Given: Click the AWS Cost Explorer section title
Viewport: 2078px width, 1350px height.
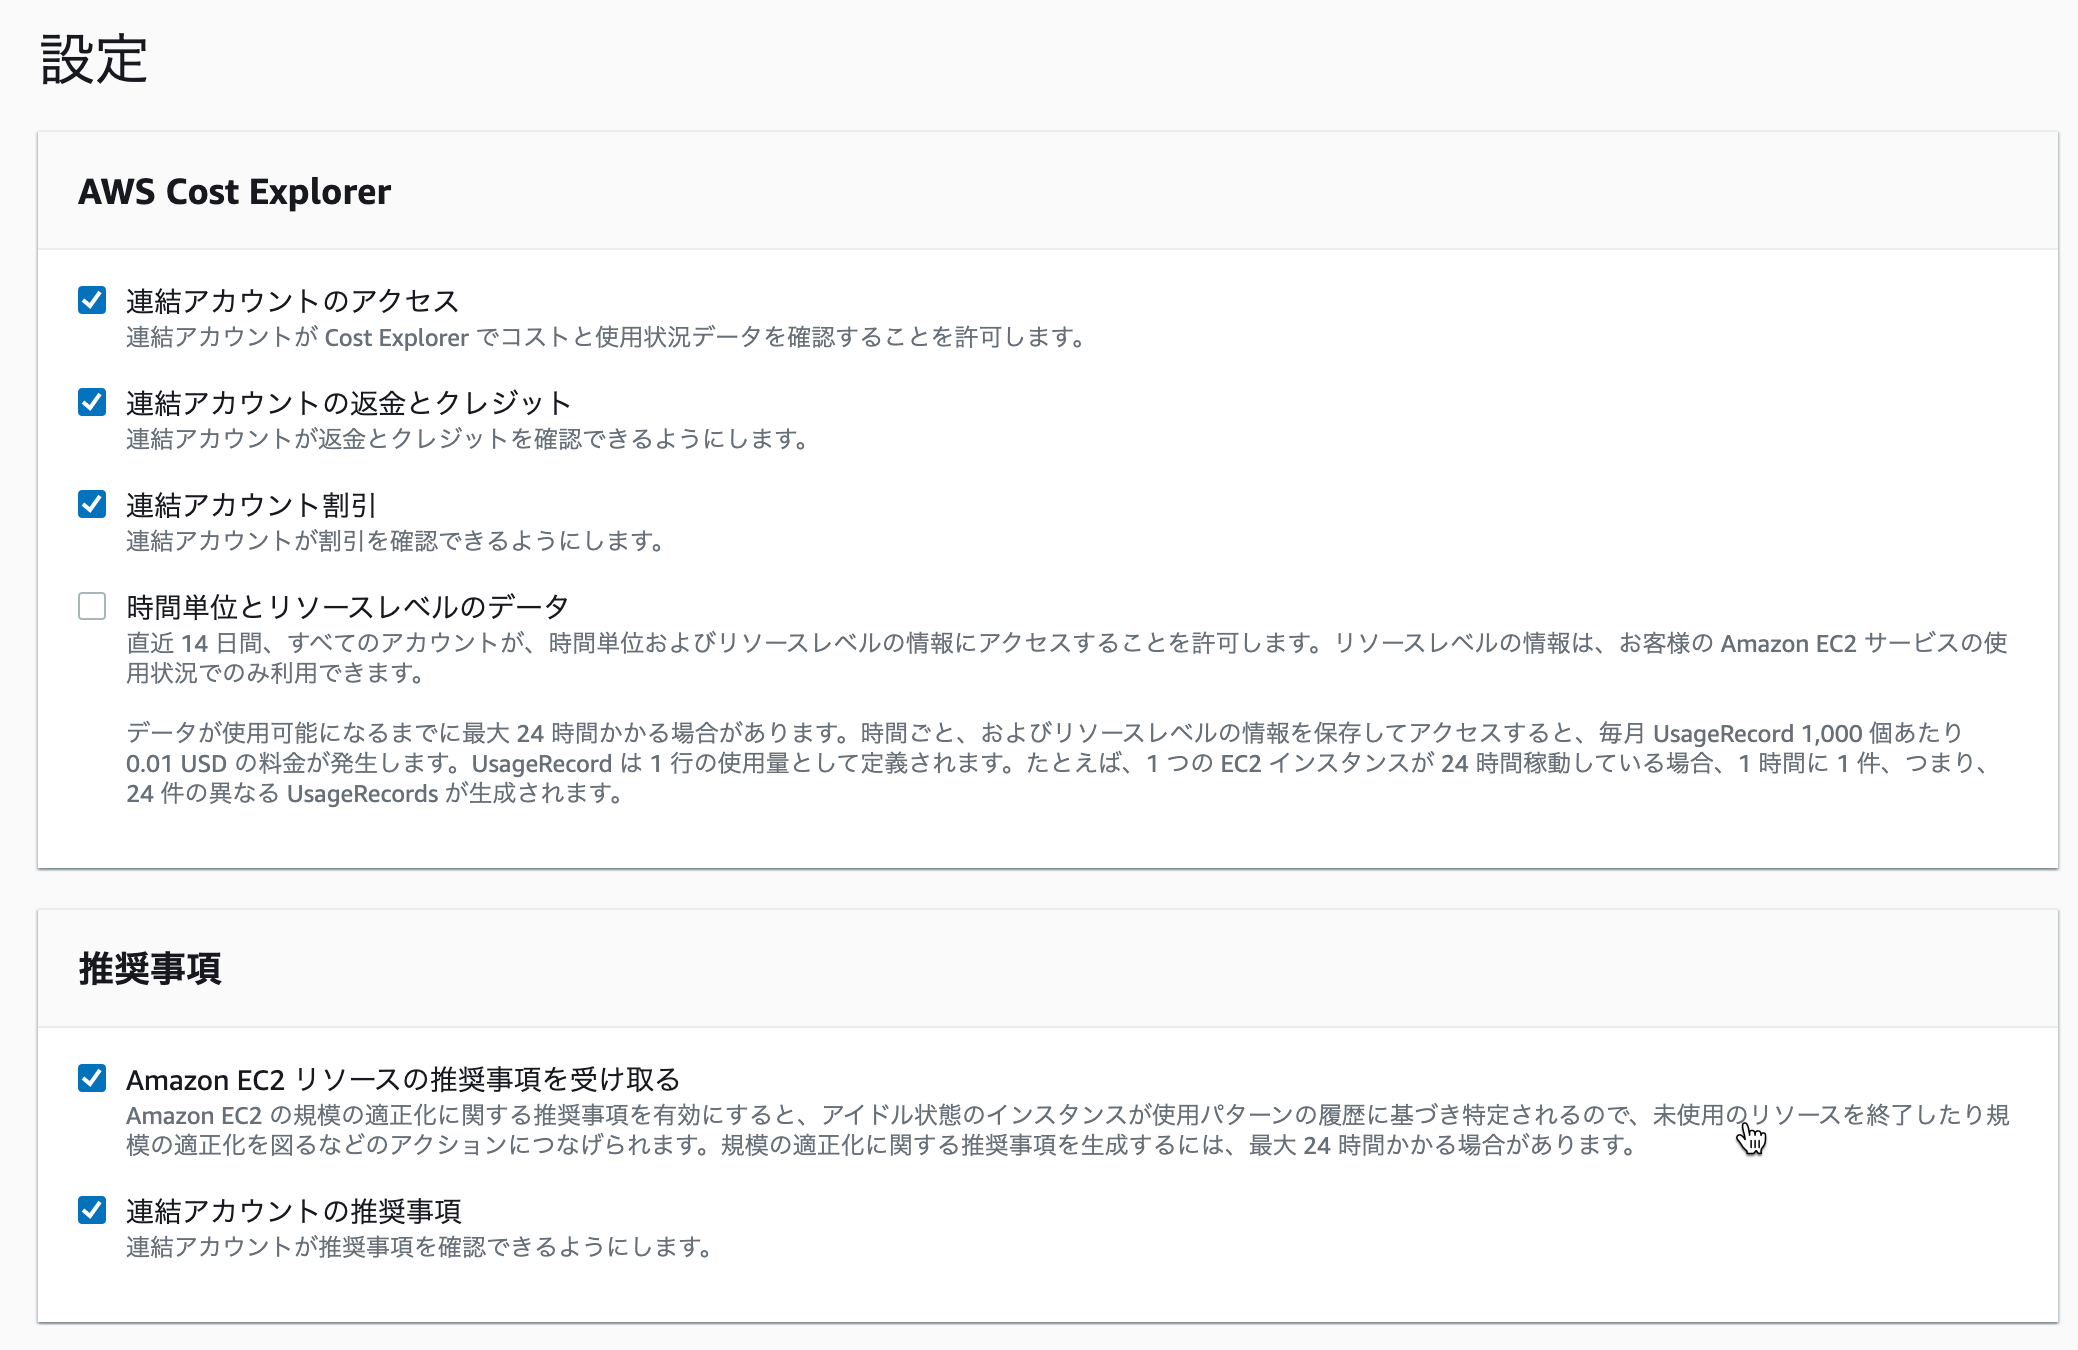Looking at the screenshot, I should coord(235,191).
